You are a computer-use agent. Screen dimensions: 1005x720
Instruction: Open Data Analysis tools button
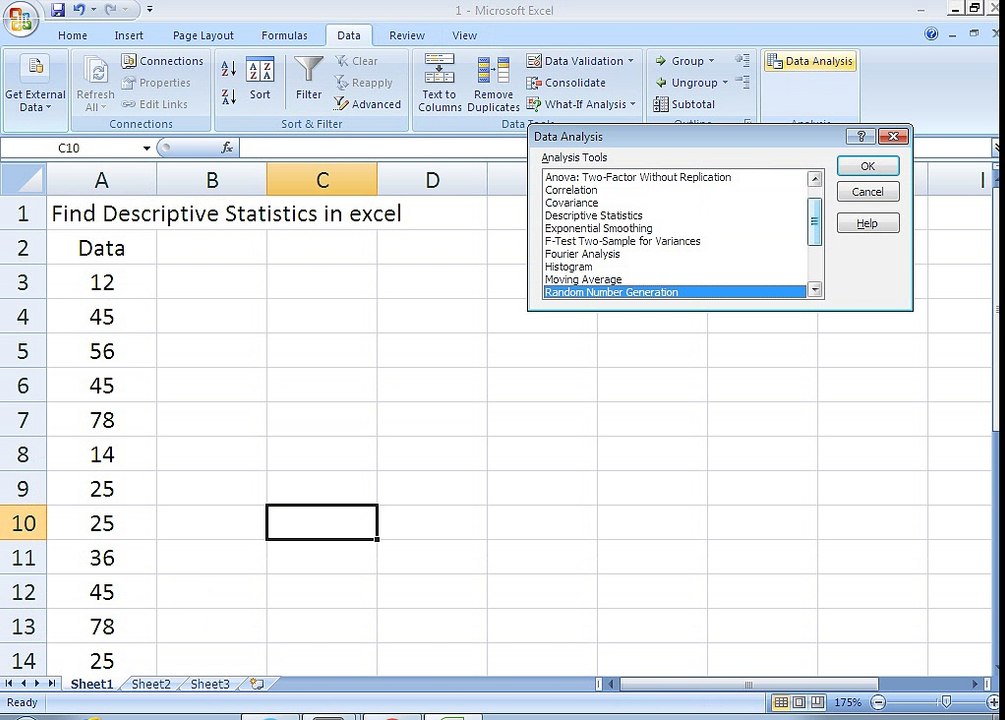coord(811,61)
